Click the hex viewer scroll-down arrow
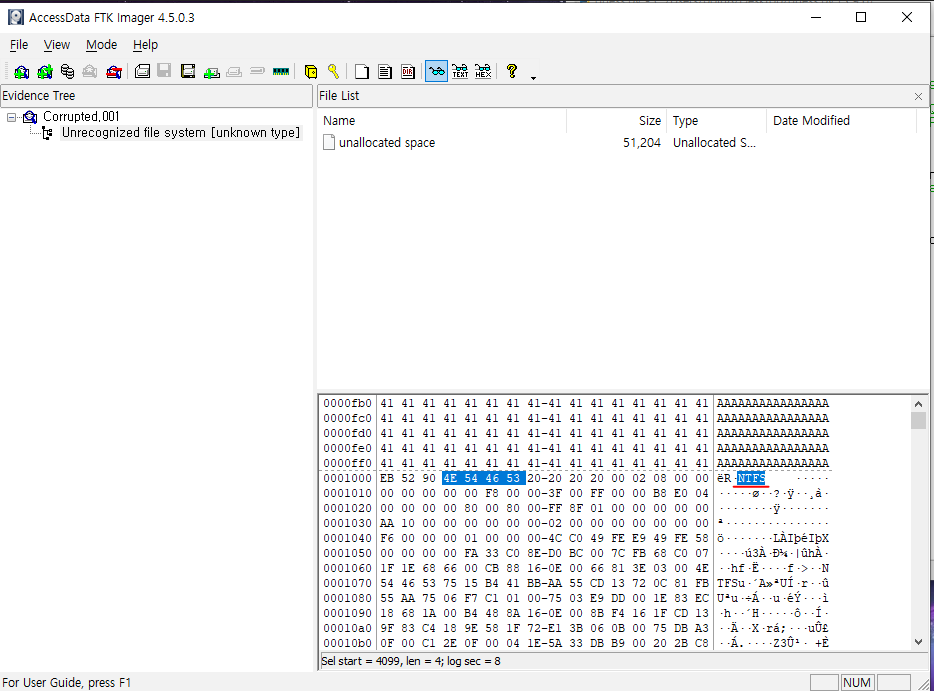 (x=919, y=642)
